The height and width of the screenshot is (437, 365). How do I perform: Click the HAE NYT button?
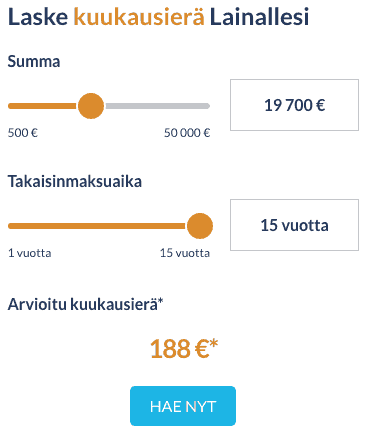point(183,406)
